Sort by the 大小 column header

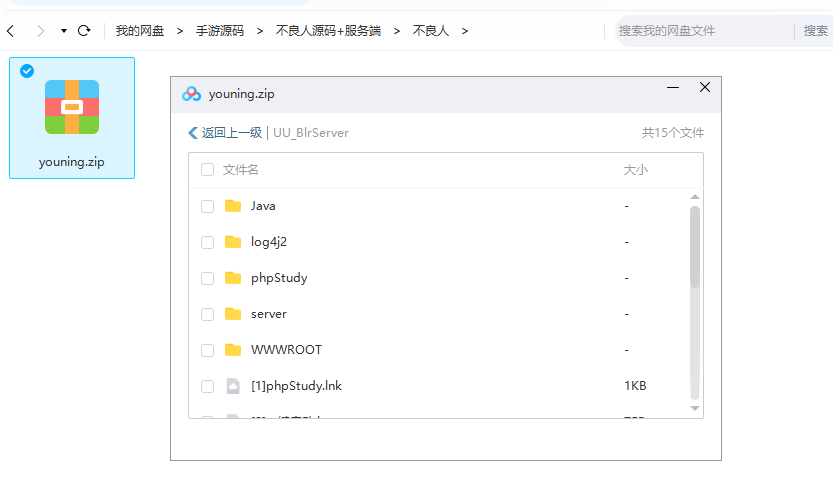pyautogui.click(x=635, y=169)
